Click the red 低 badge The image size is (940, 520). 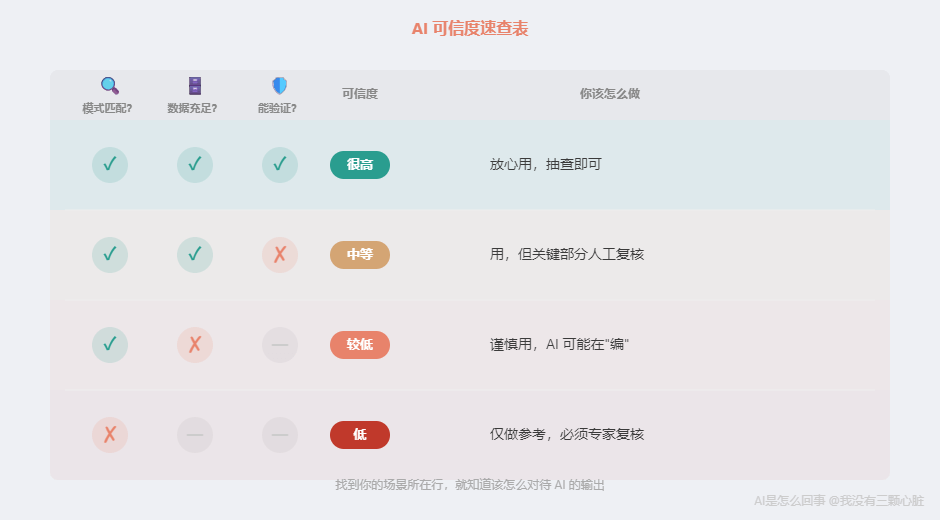360,435
